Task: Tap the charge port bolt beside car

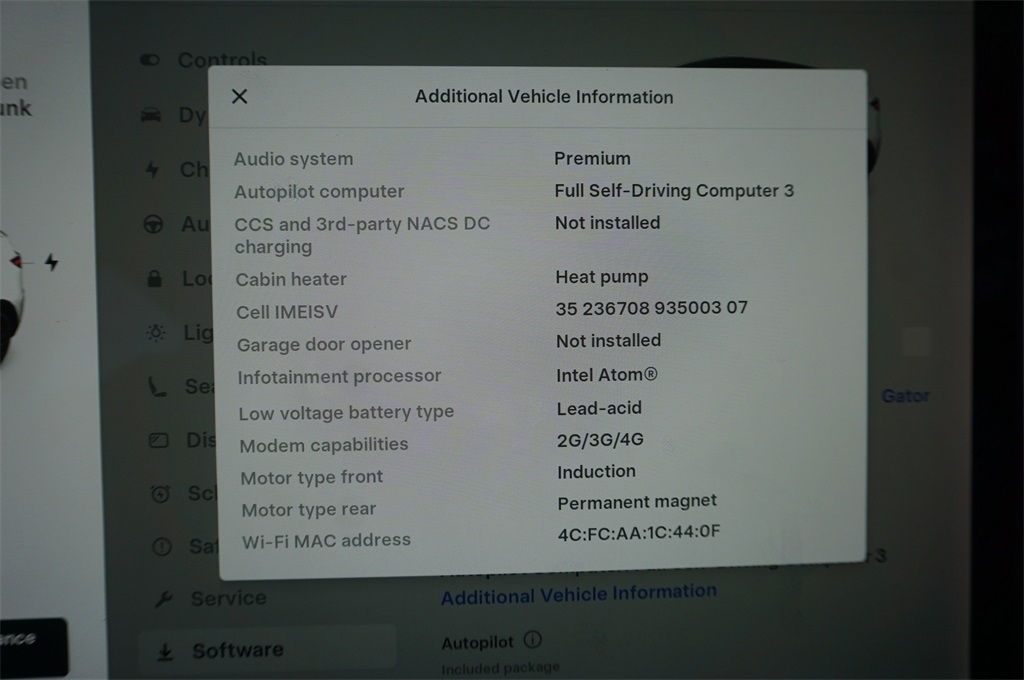Action: point(51,262)
